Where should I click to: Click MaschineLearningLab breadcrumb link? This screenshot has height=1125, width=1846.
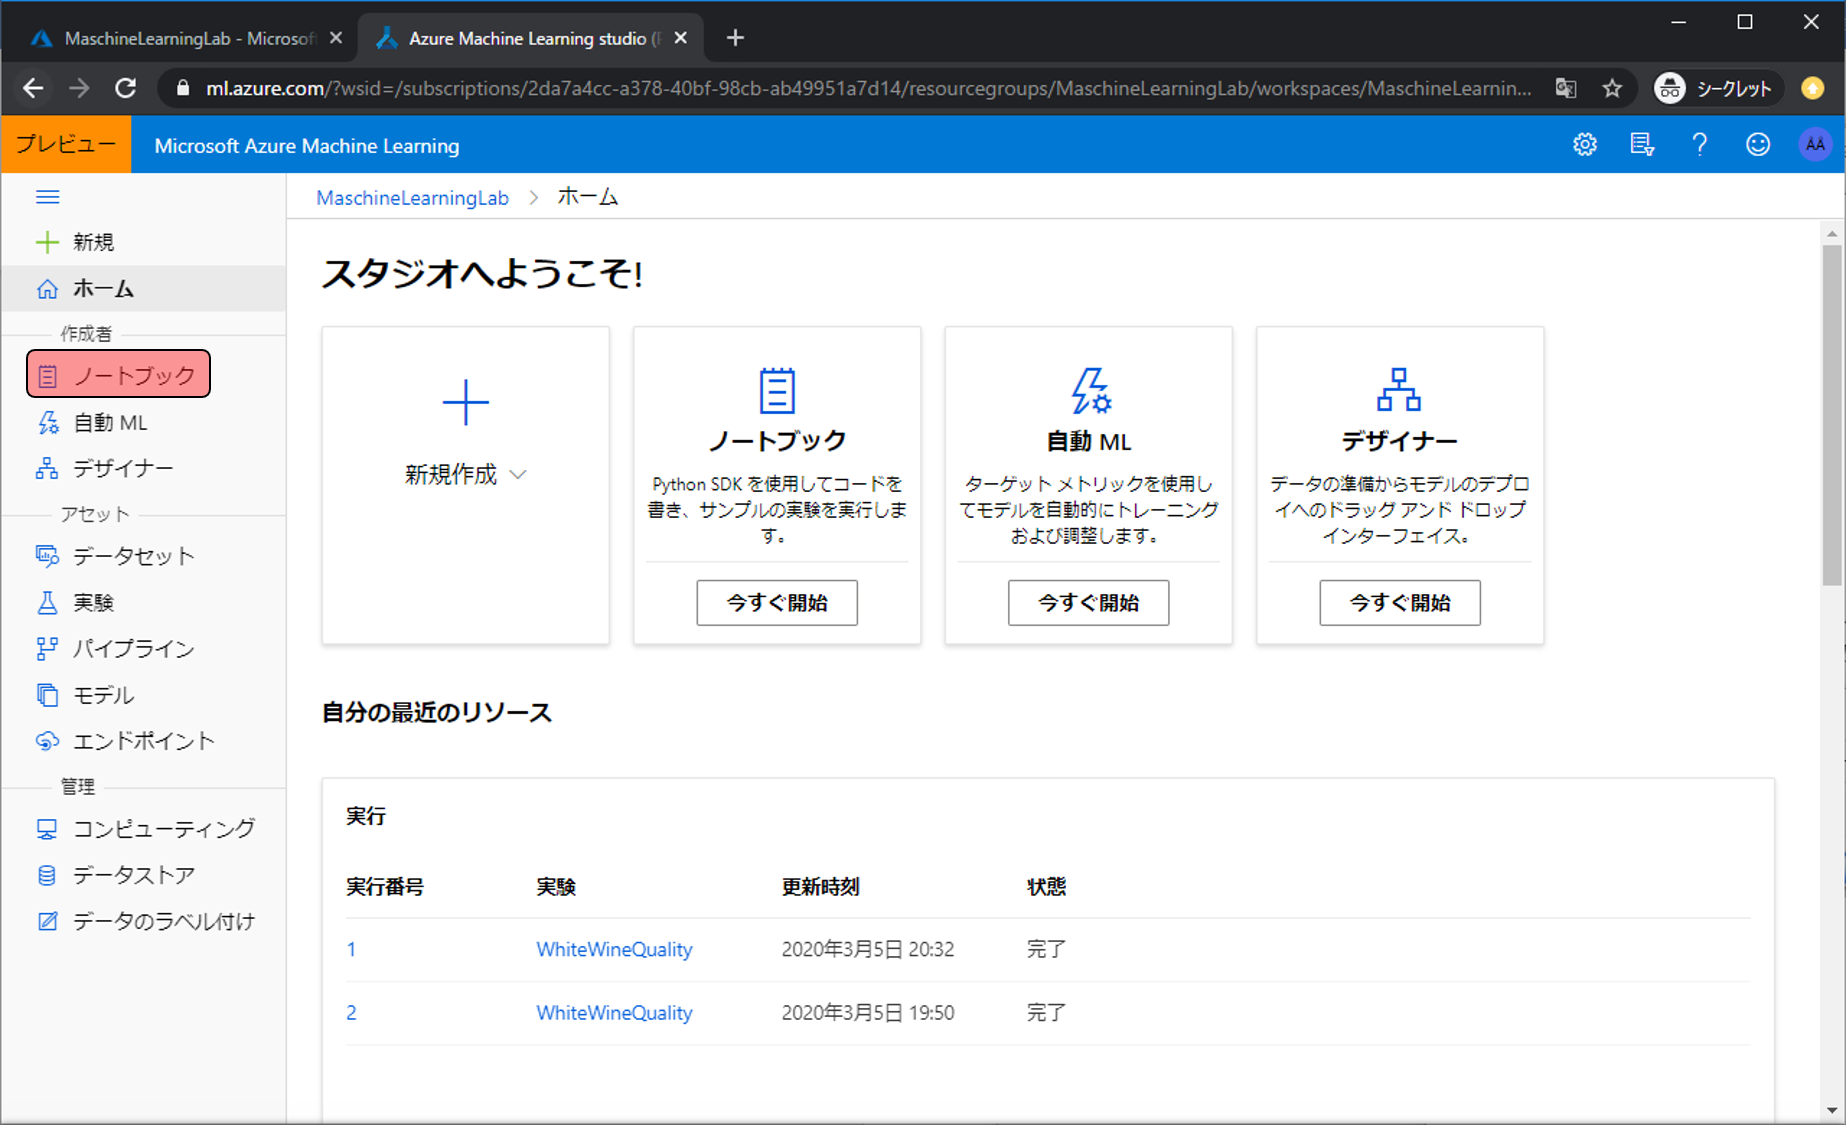coord(412,198)
